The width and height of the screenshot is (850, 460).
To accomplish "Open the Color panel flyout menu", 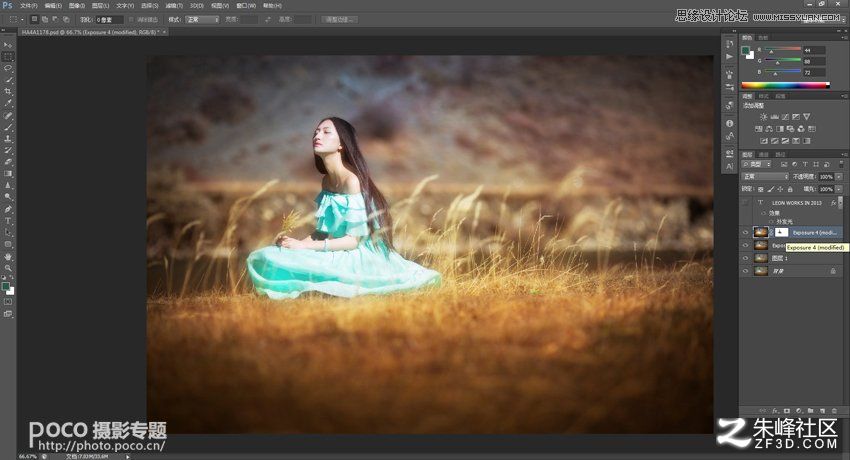I will click(843, 37).
